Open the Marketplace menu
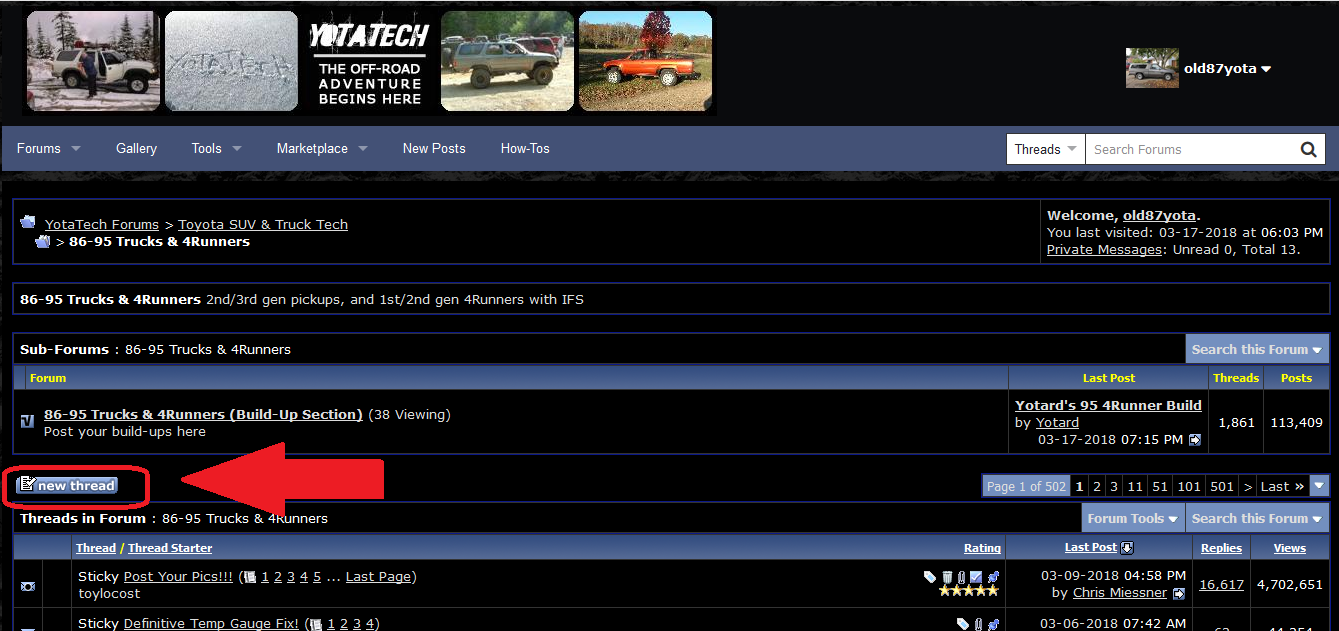The width and height of the screenshot is (1339, 631). tap(322, 148)
